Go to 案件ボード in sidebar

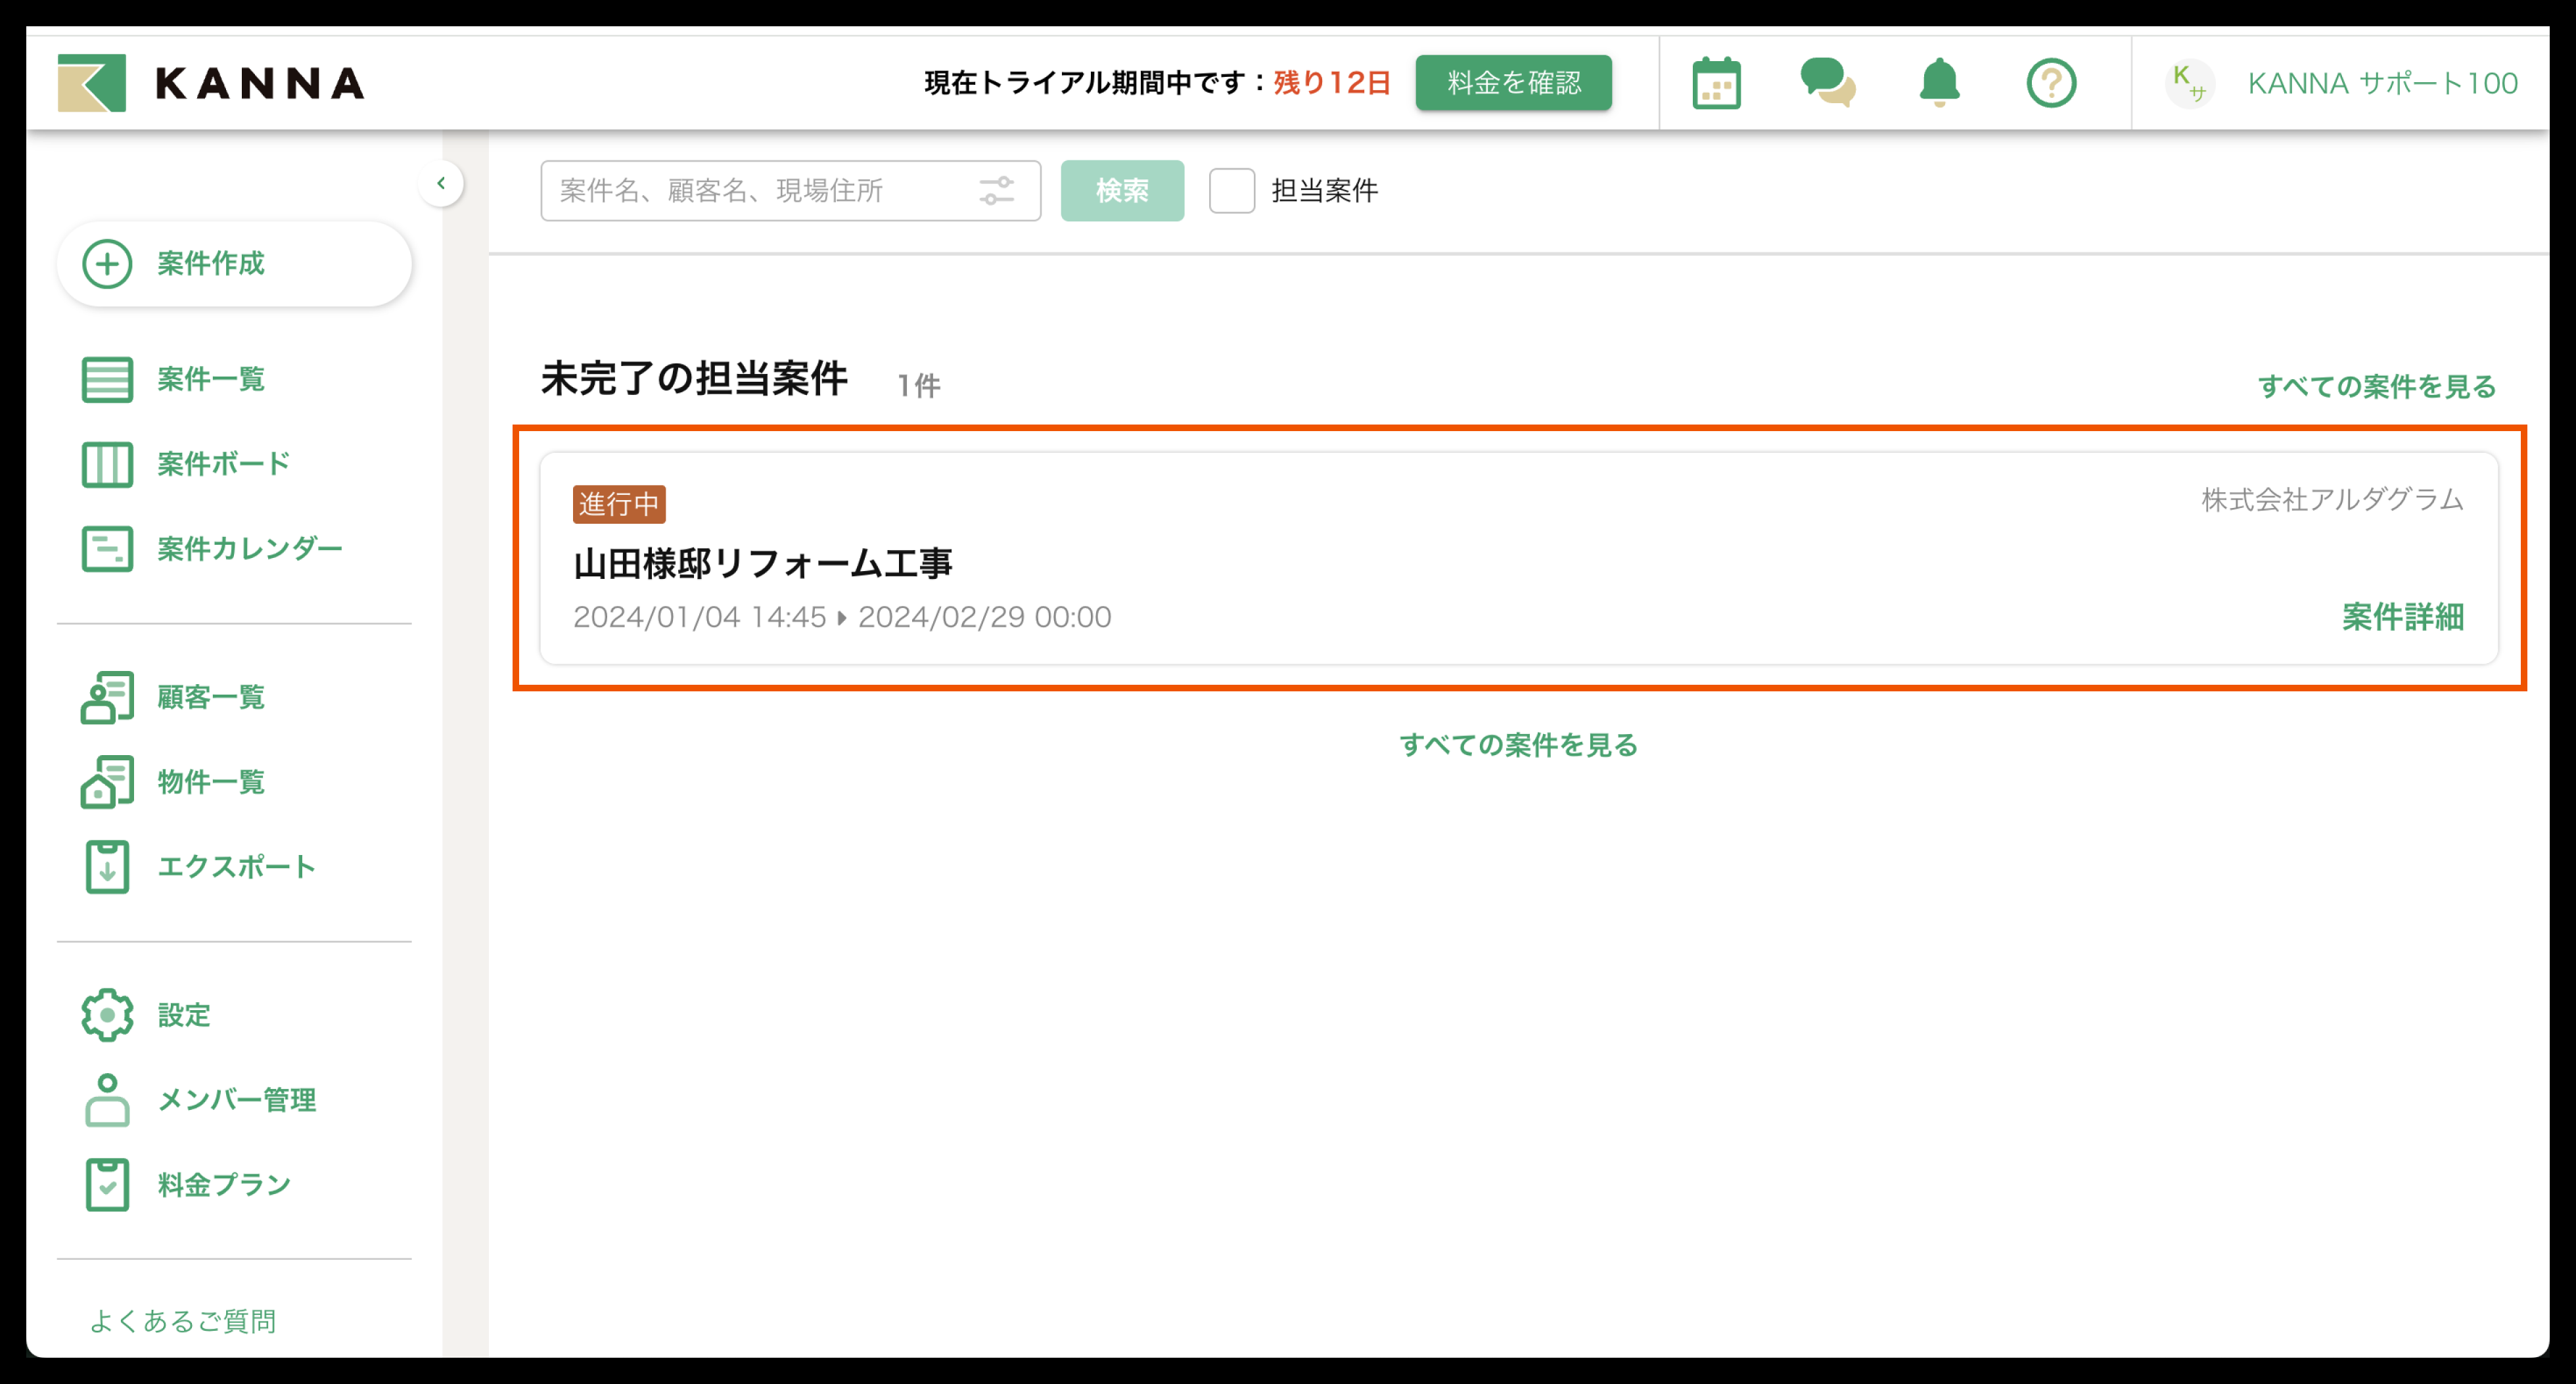(222, 464)
